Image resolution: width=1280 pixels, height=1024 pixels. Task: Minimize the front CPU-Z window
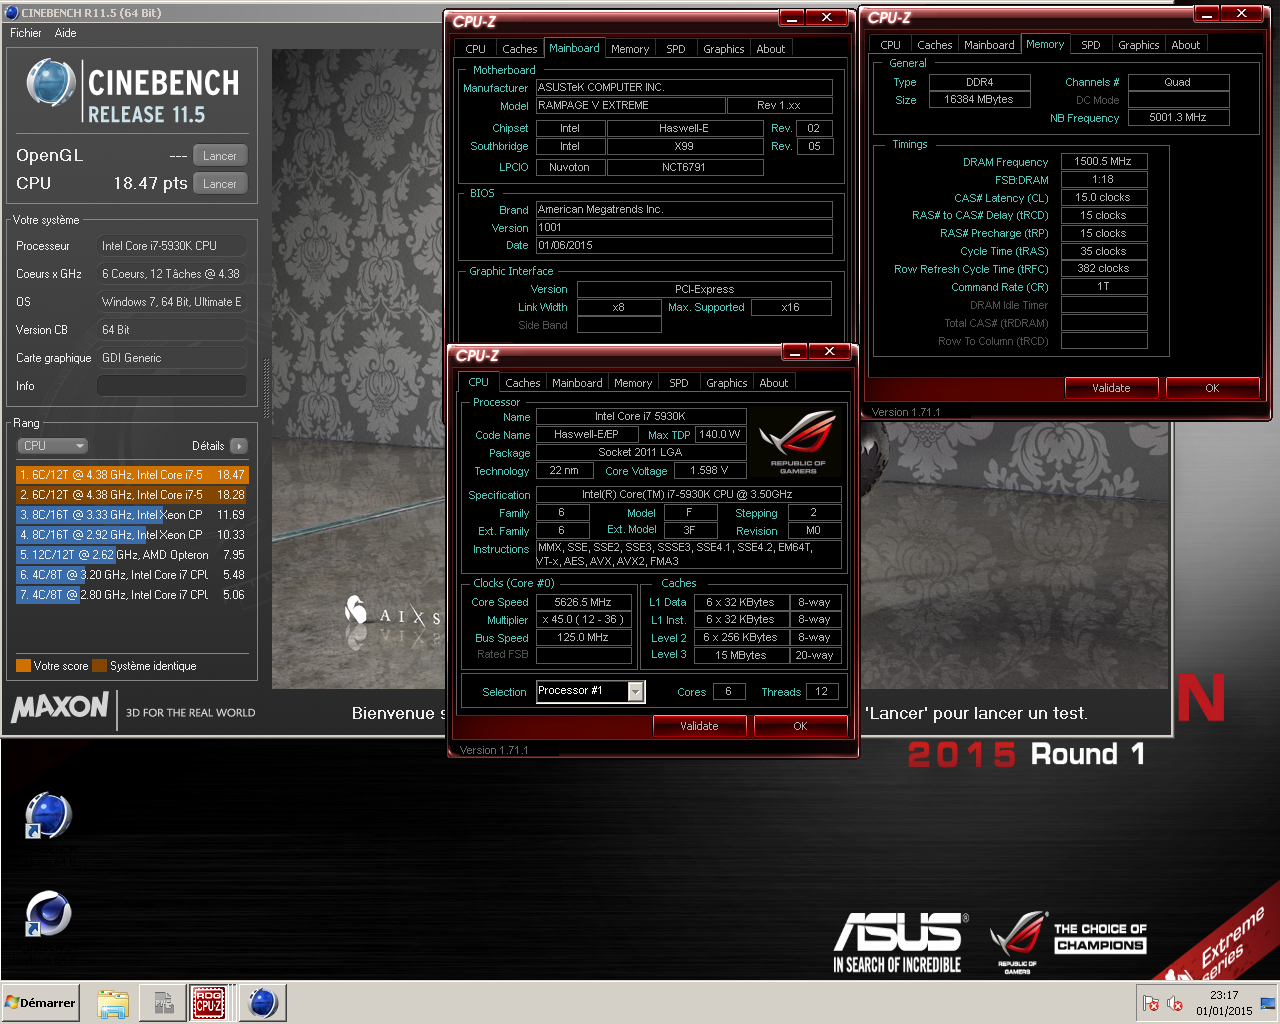click(795, 352)
